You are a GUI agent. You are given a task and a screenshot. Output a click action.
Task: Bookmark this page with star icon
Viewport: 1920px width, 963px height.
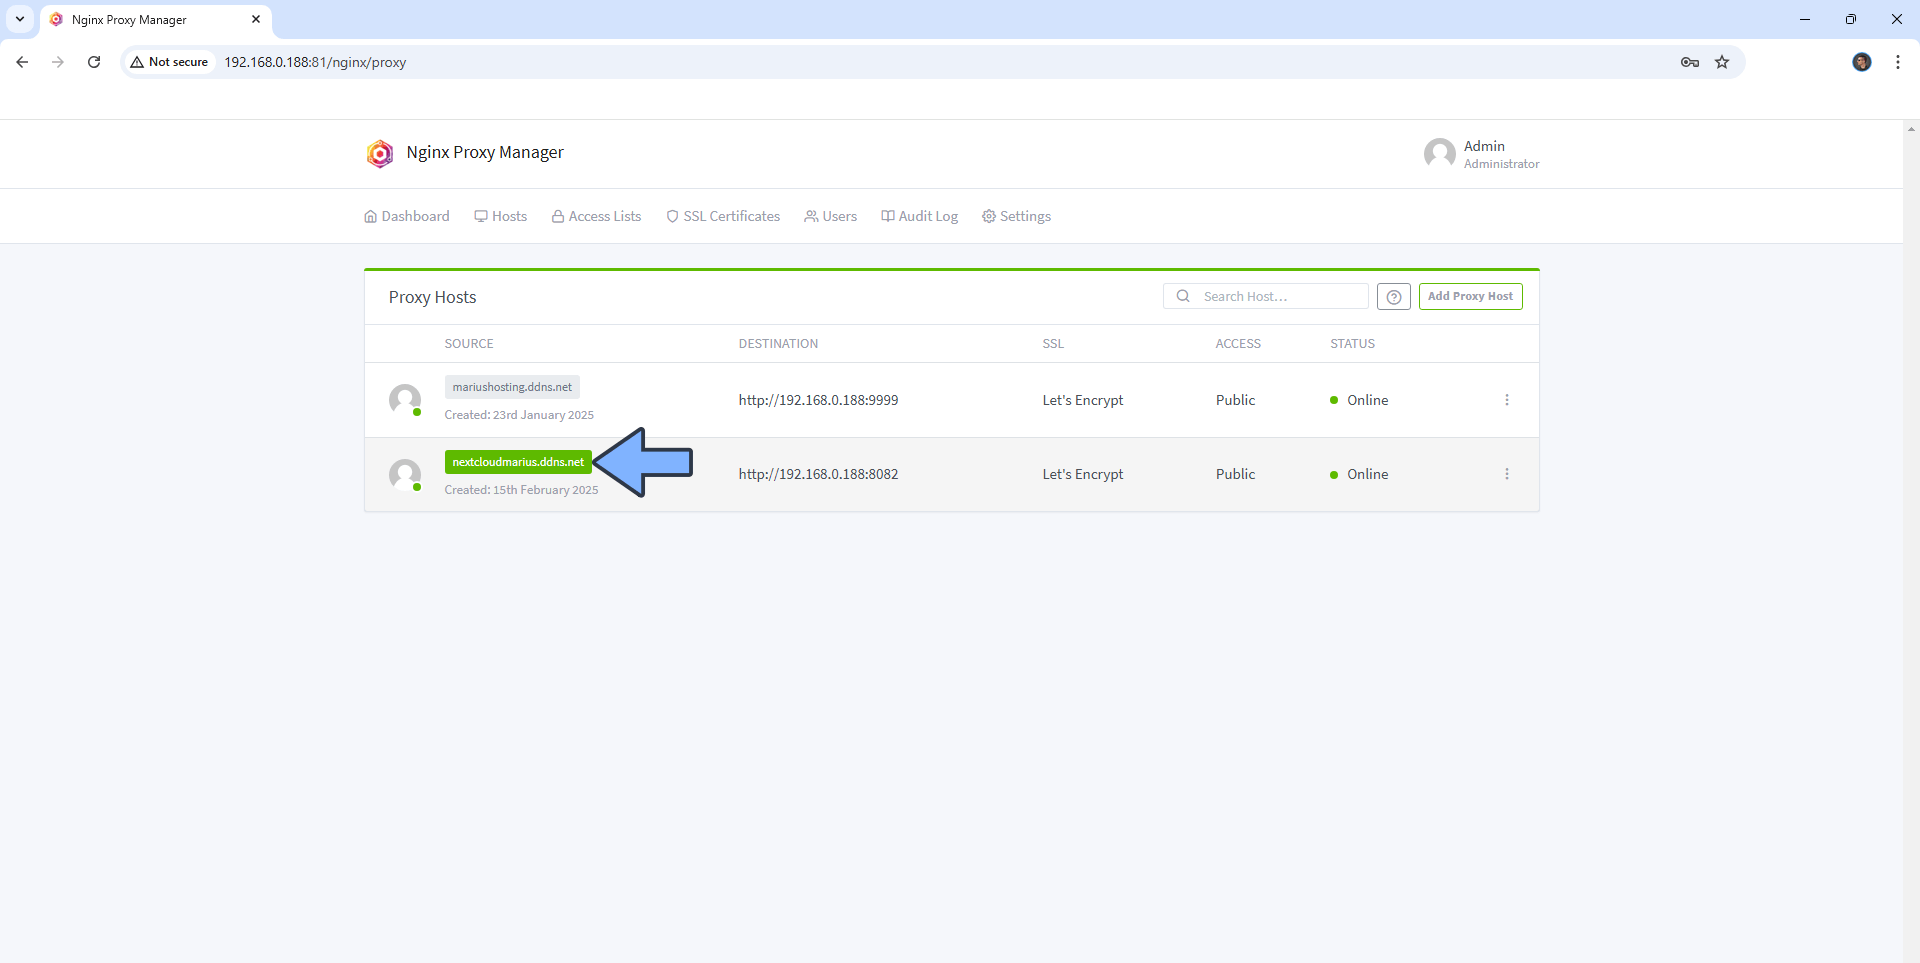click(1722, 62)
